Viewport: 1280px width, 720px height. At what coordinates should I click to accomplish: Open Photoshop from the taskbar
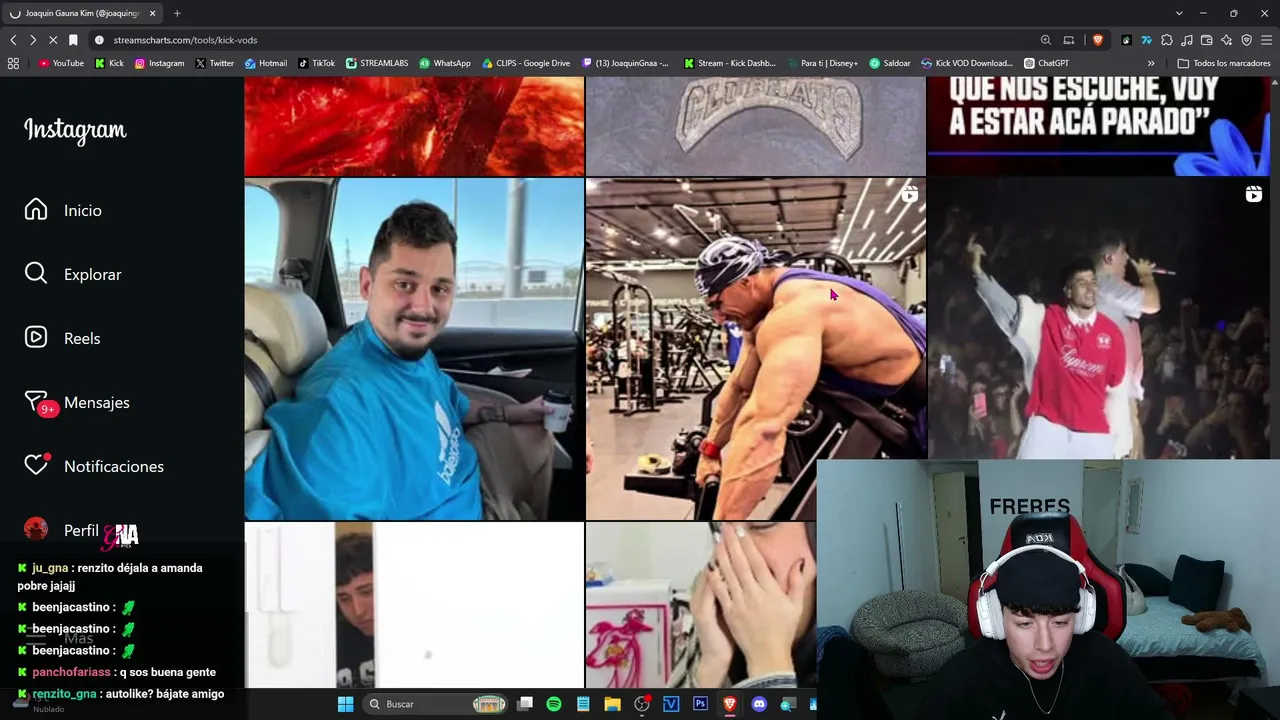point(700,704)
